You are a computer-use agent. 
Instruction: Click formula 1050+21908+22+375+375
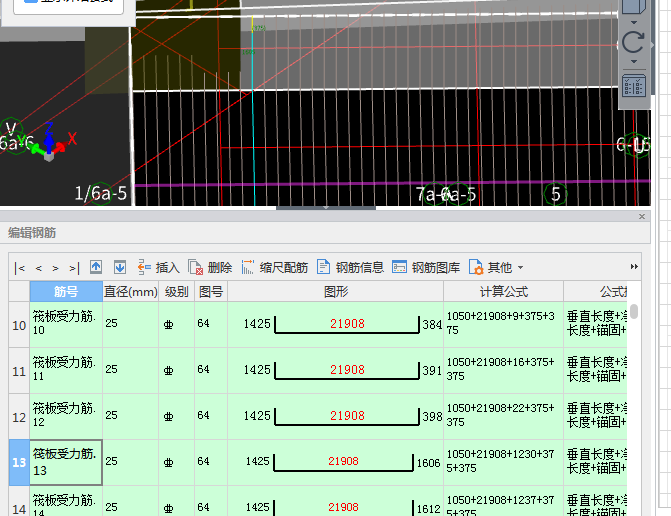click(500, 415)
